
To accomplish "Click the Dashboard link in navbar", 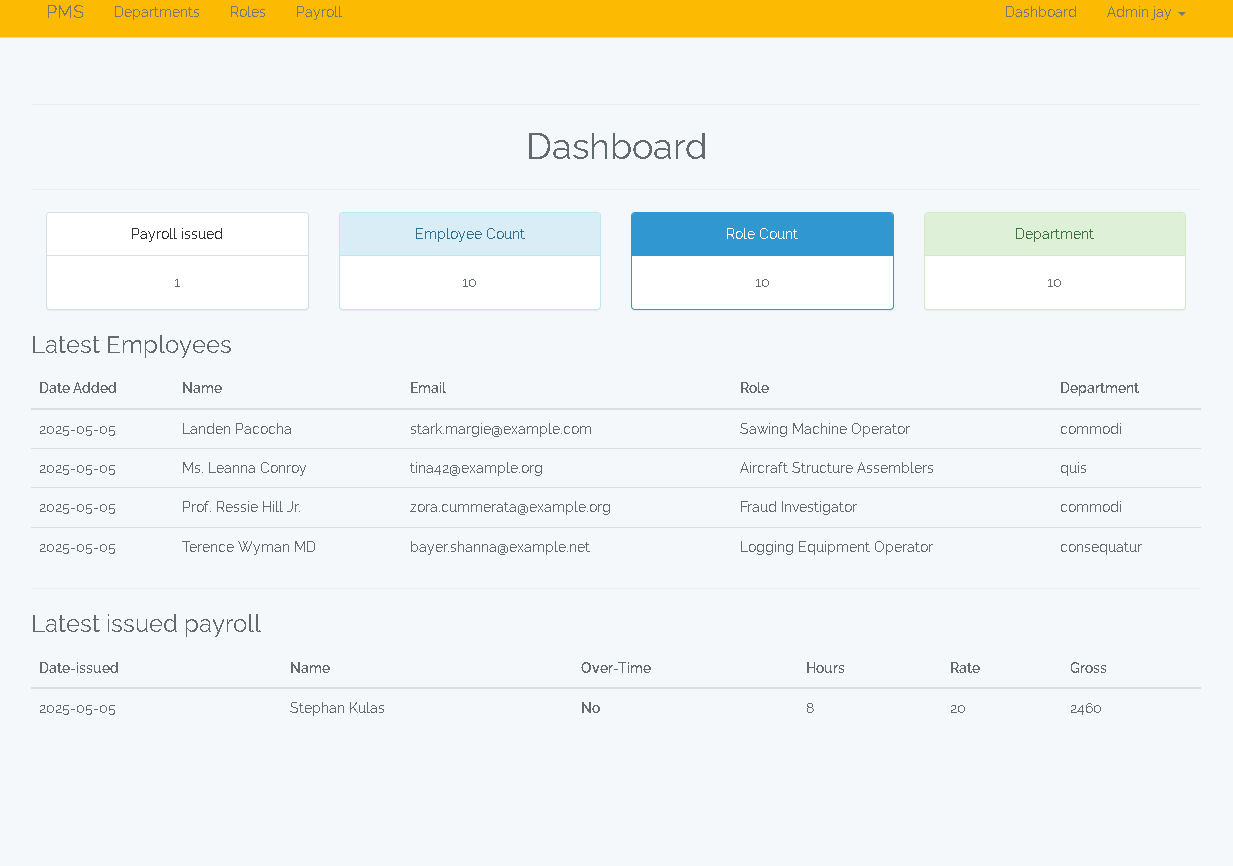I will [x=1040, y=12].
